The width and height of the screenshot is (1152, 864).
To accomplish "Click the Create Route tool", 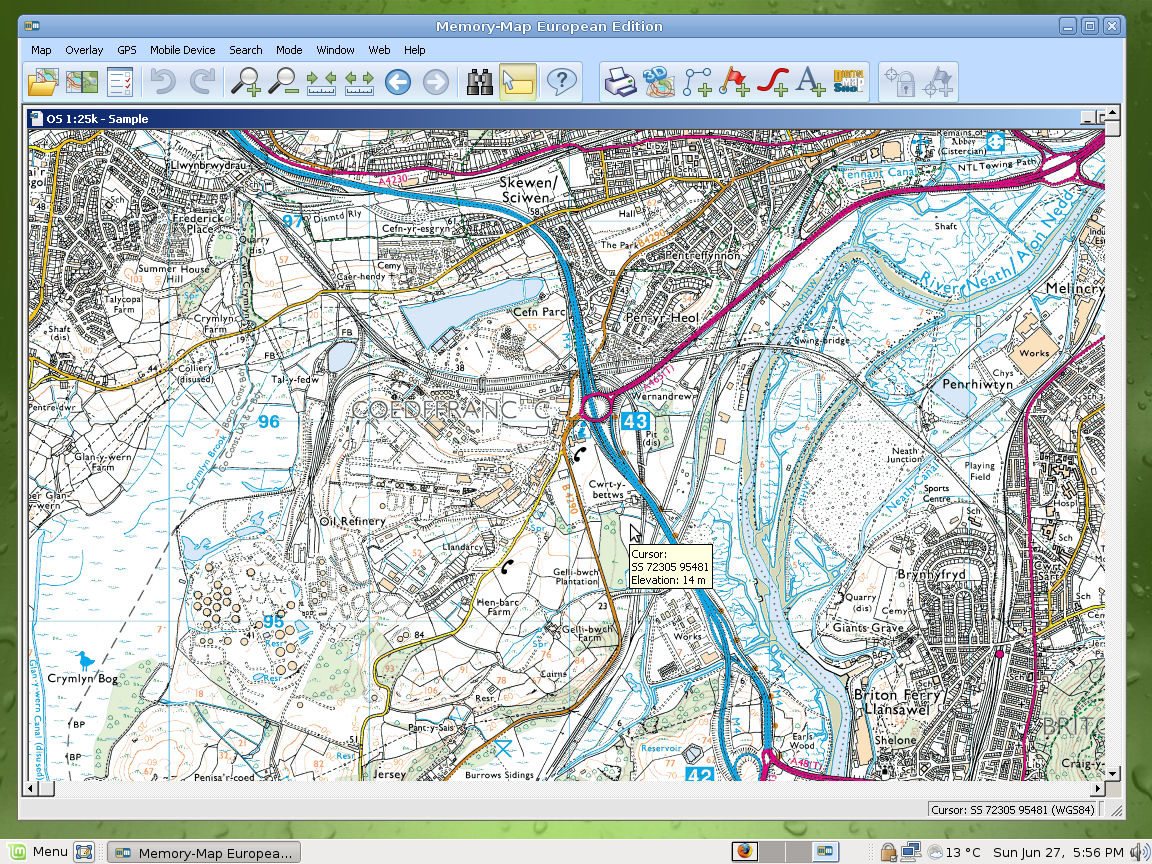I will [697, 82].
